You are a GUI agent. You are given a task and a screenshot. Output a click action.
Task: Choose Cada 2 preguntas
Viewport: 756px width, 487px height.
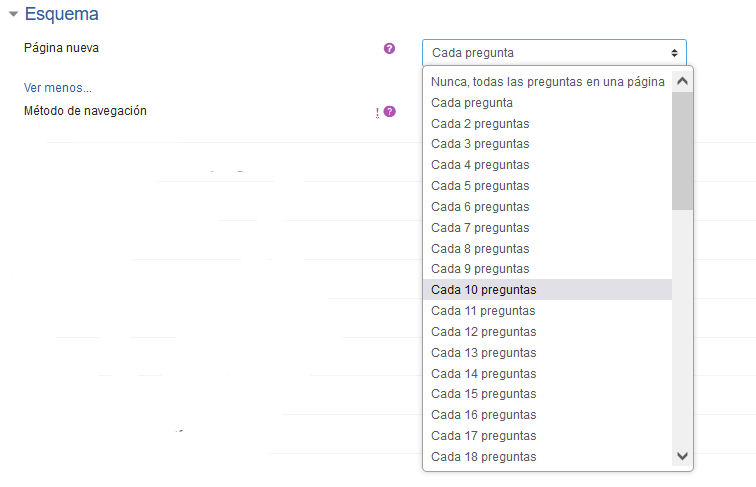547,124
